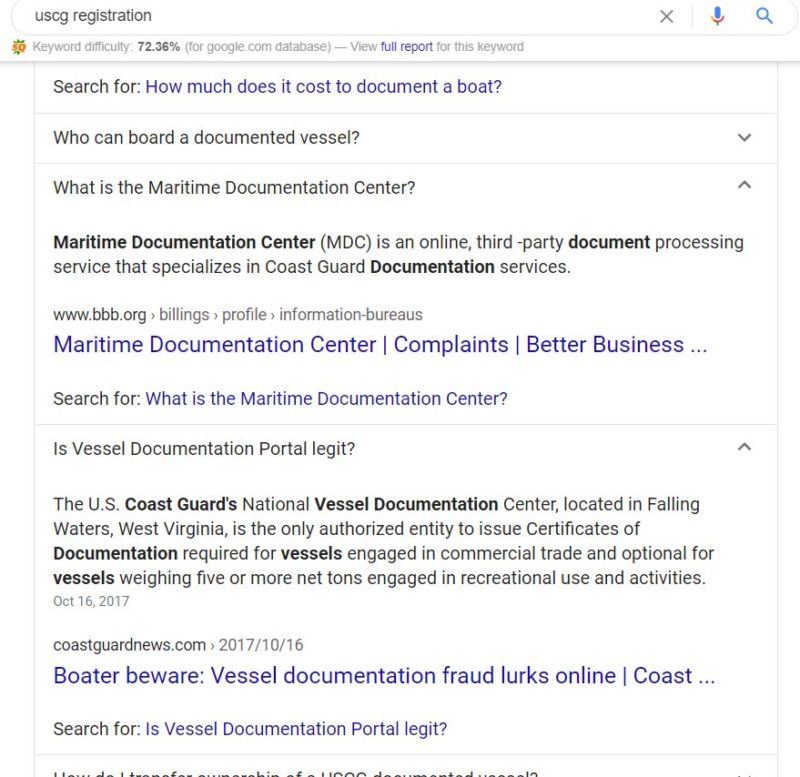Click the "Who can board a documented vessel?" question
The image size is (800, 777).
[206, 137]
